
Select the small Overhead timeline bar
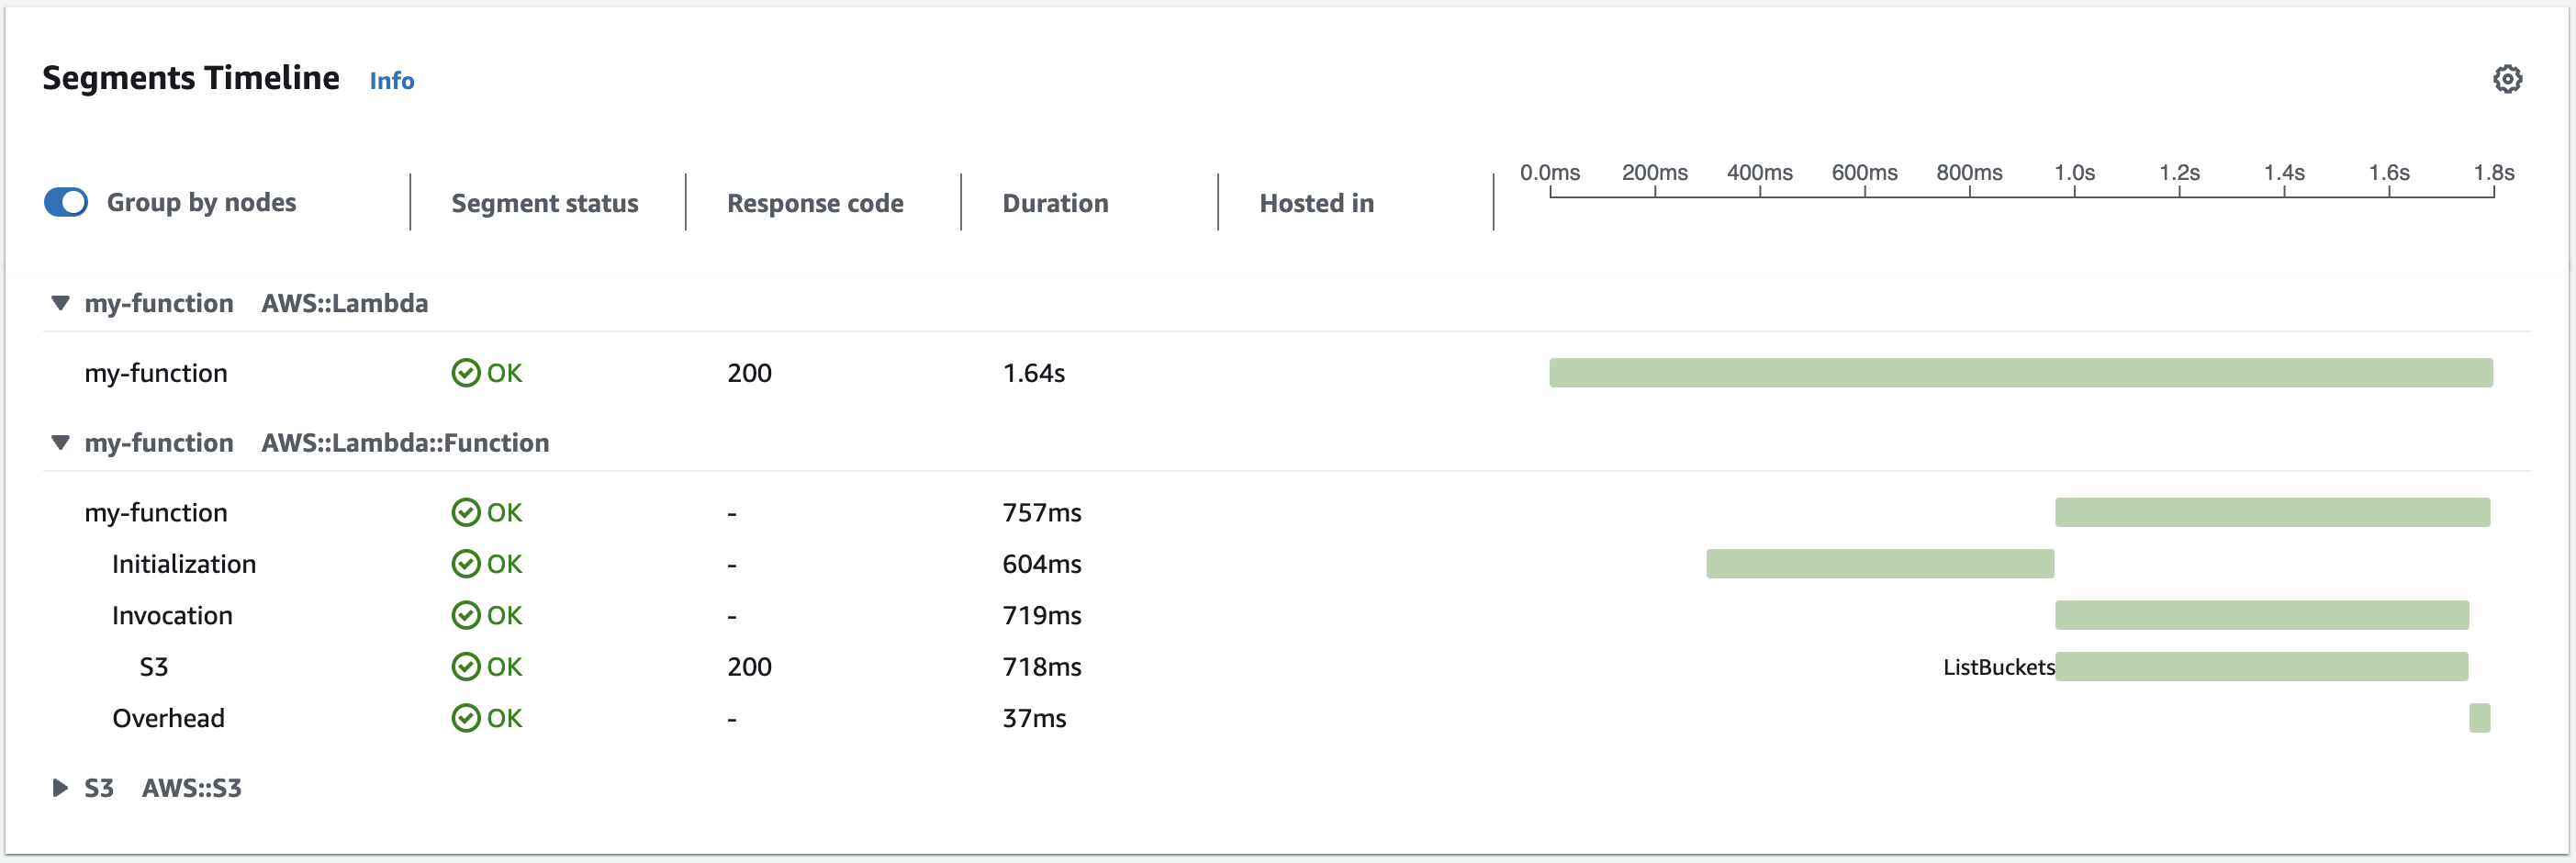click(x=2479, y=718)
